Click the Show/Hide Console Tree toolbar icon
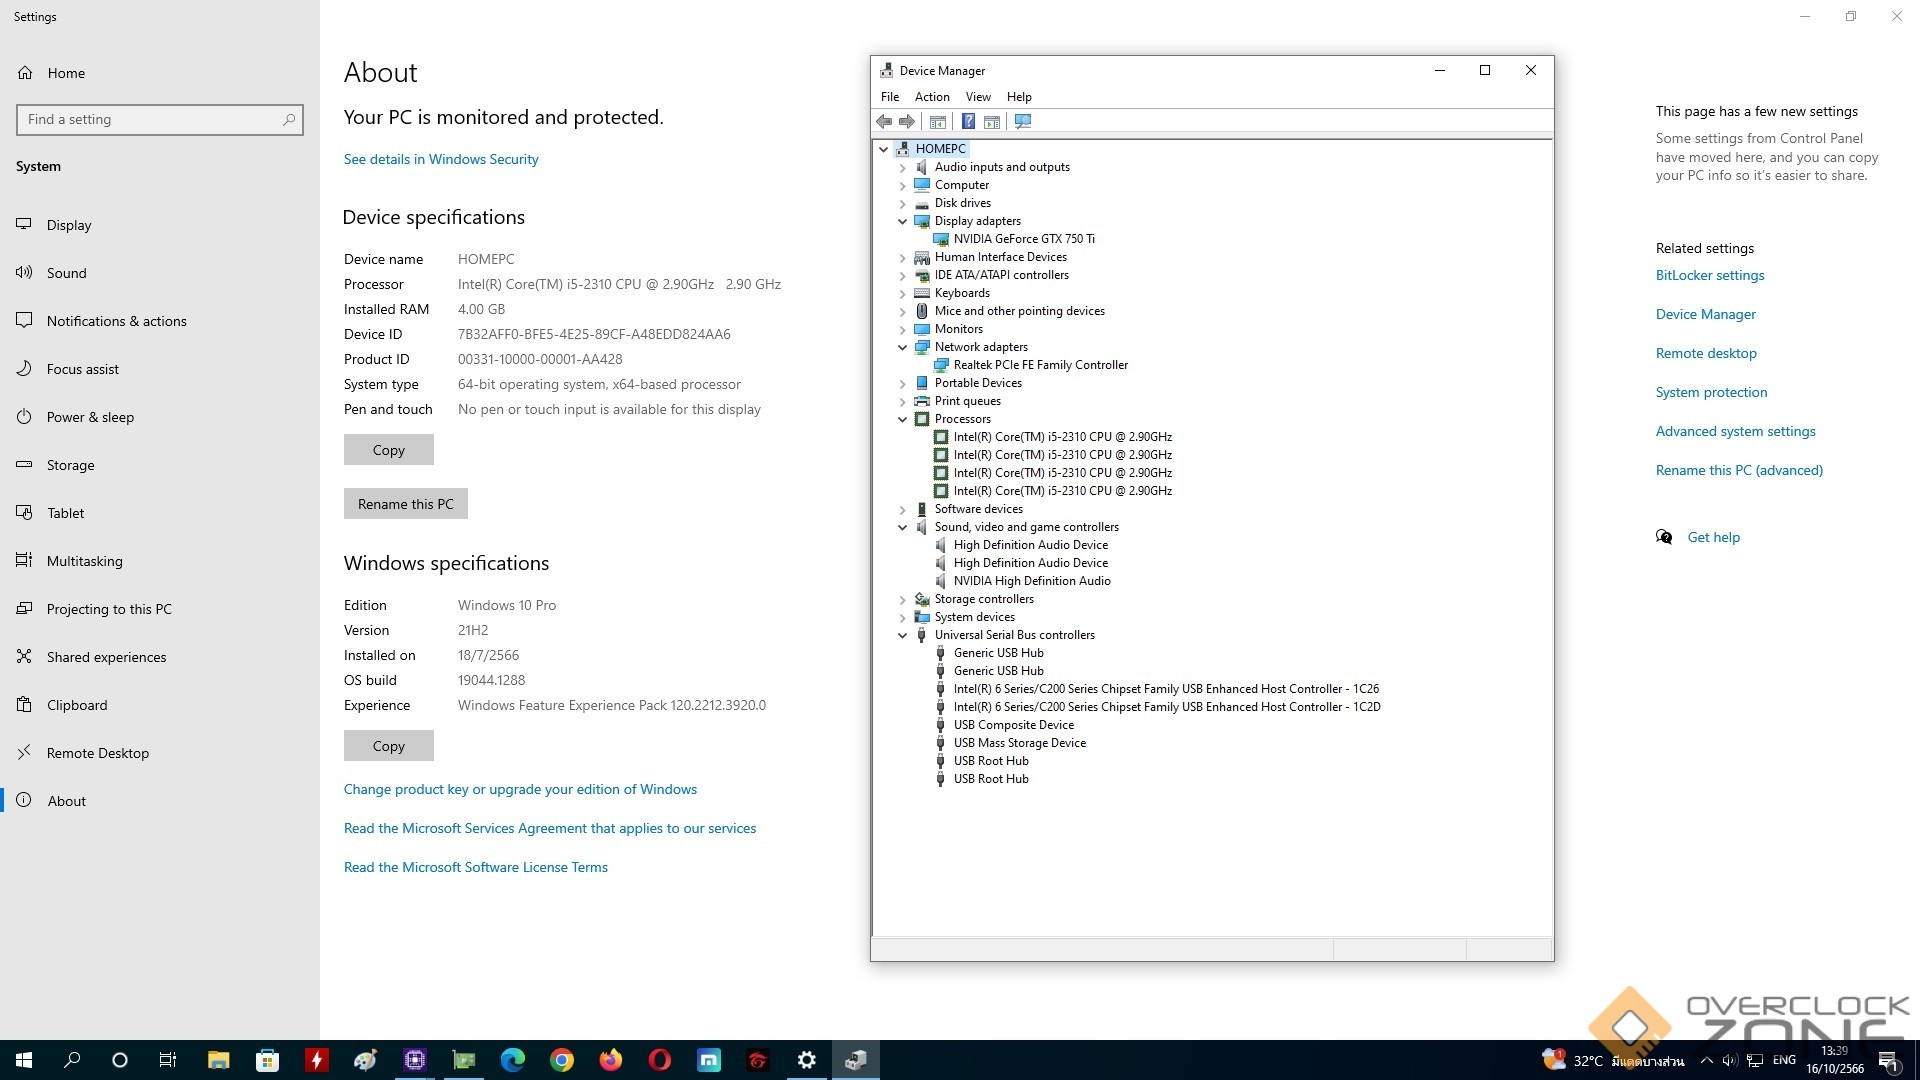This screenshot has height=1080, width=1920. coord(937,121)
